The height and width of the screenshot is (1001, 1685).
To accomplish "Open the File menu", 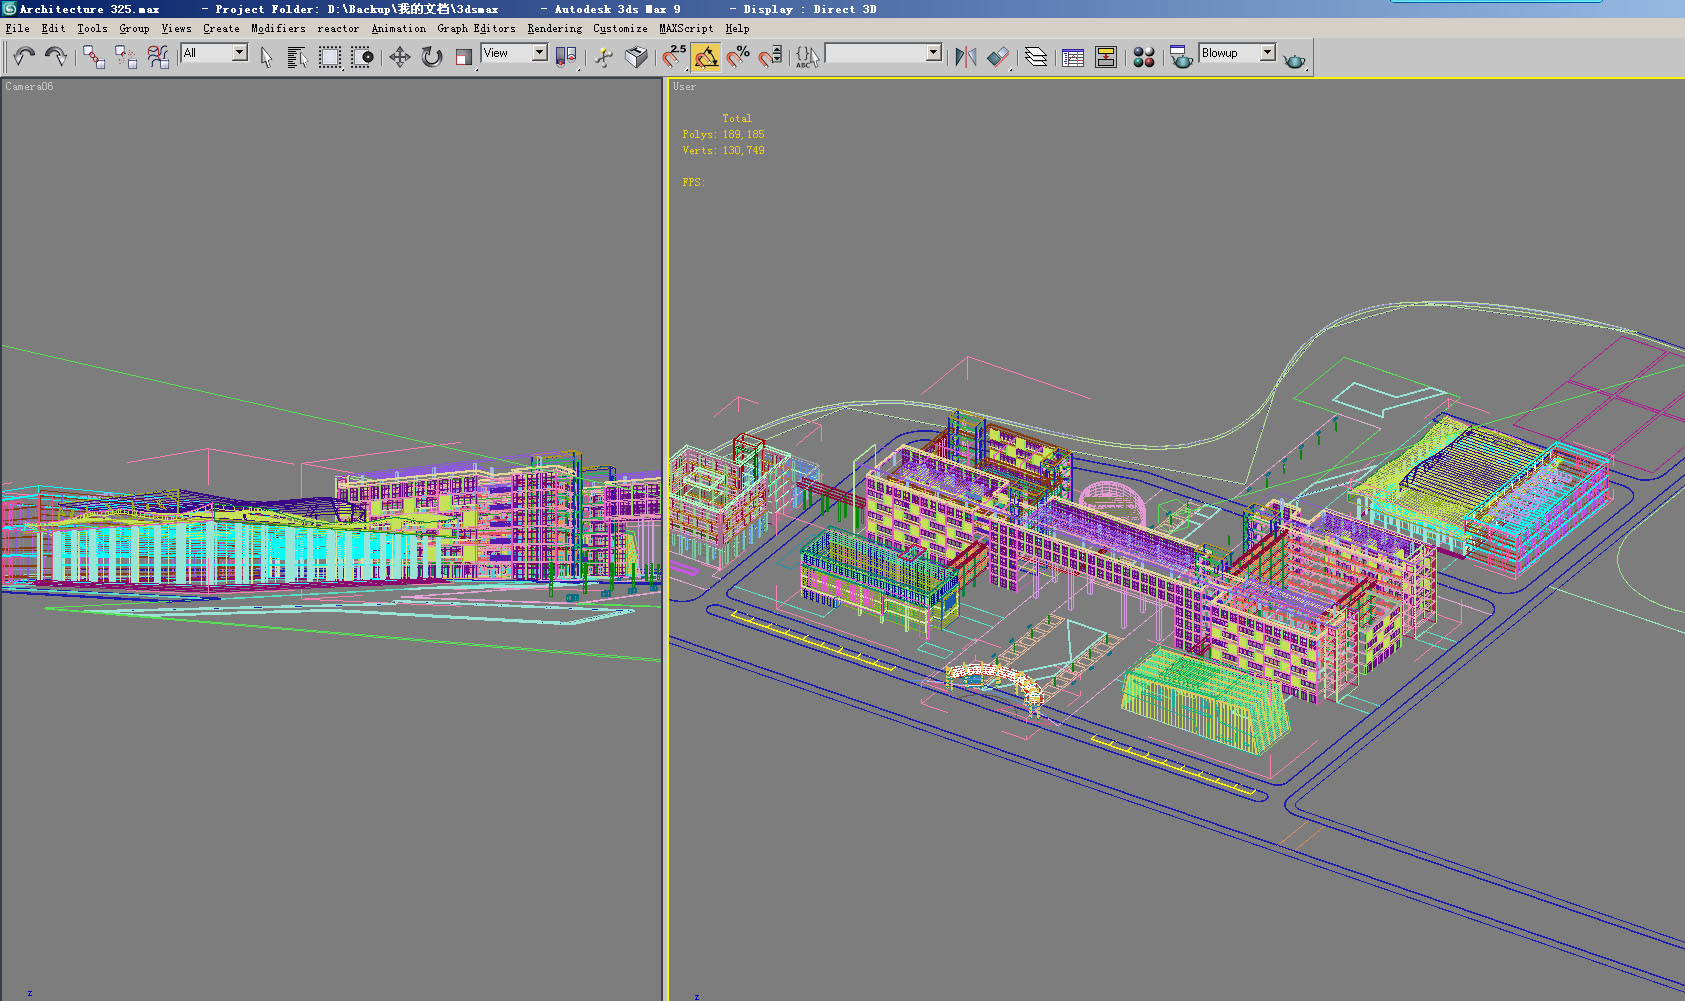I will [17, 29].
